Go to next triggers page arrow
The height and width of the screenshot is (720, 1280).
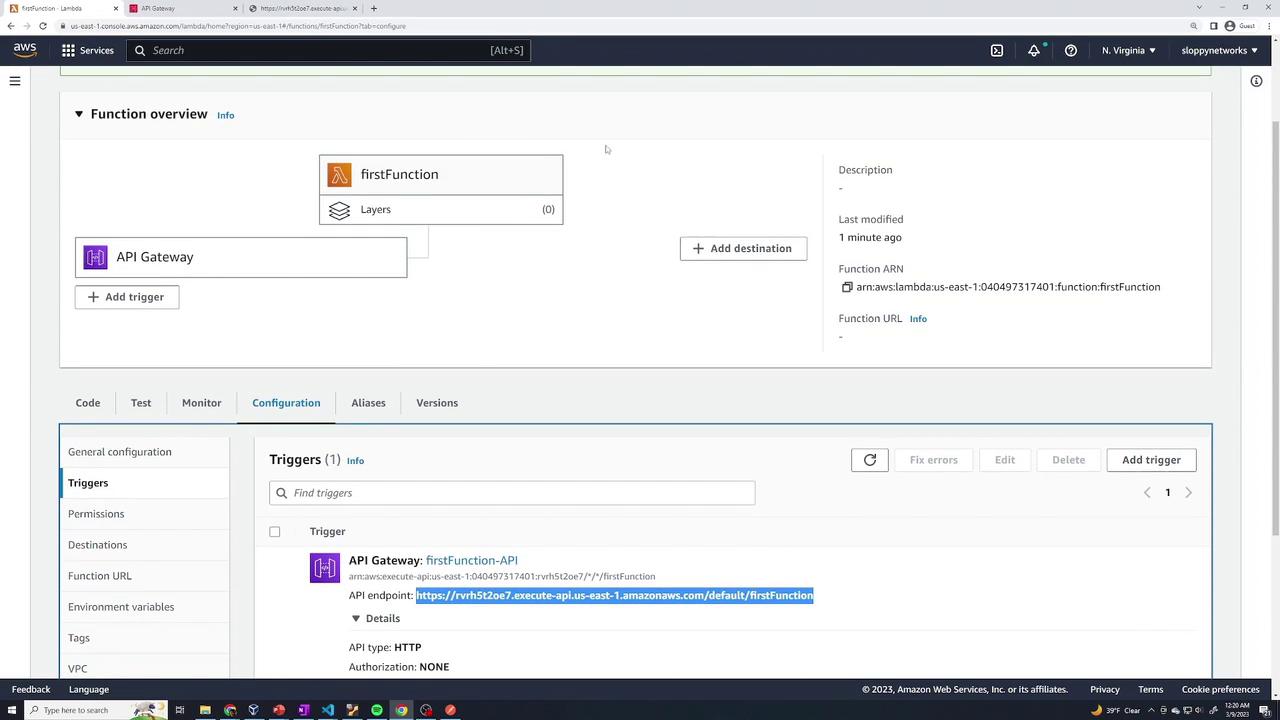[x=1188, y=493]
